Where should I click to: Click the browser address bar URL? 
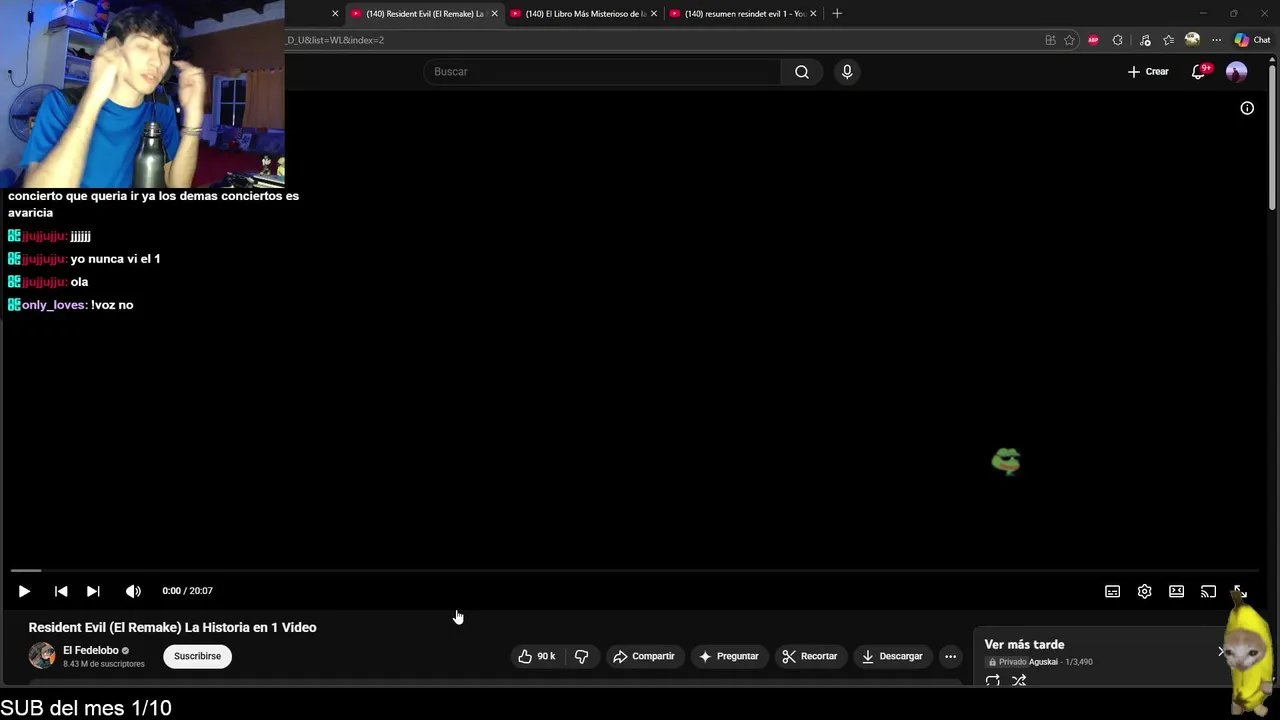click(x=335, y=40)
